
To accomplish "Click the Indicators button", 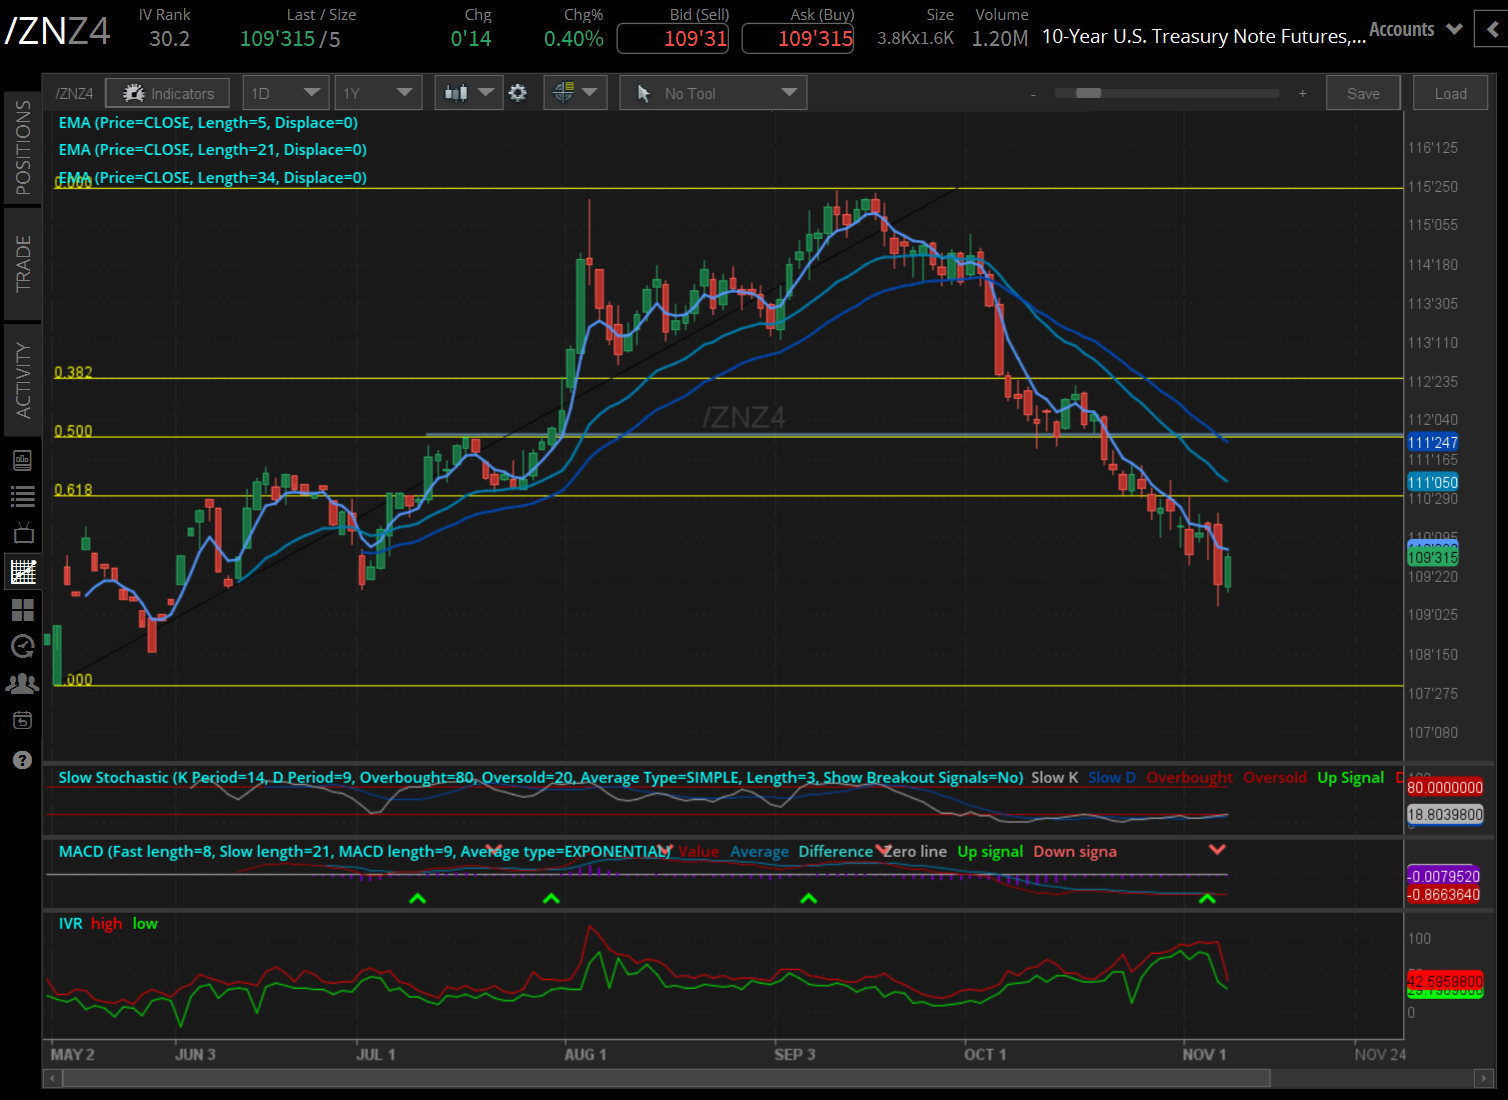I will [168, 93].
